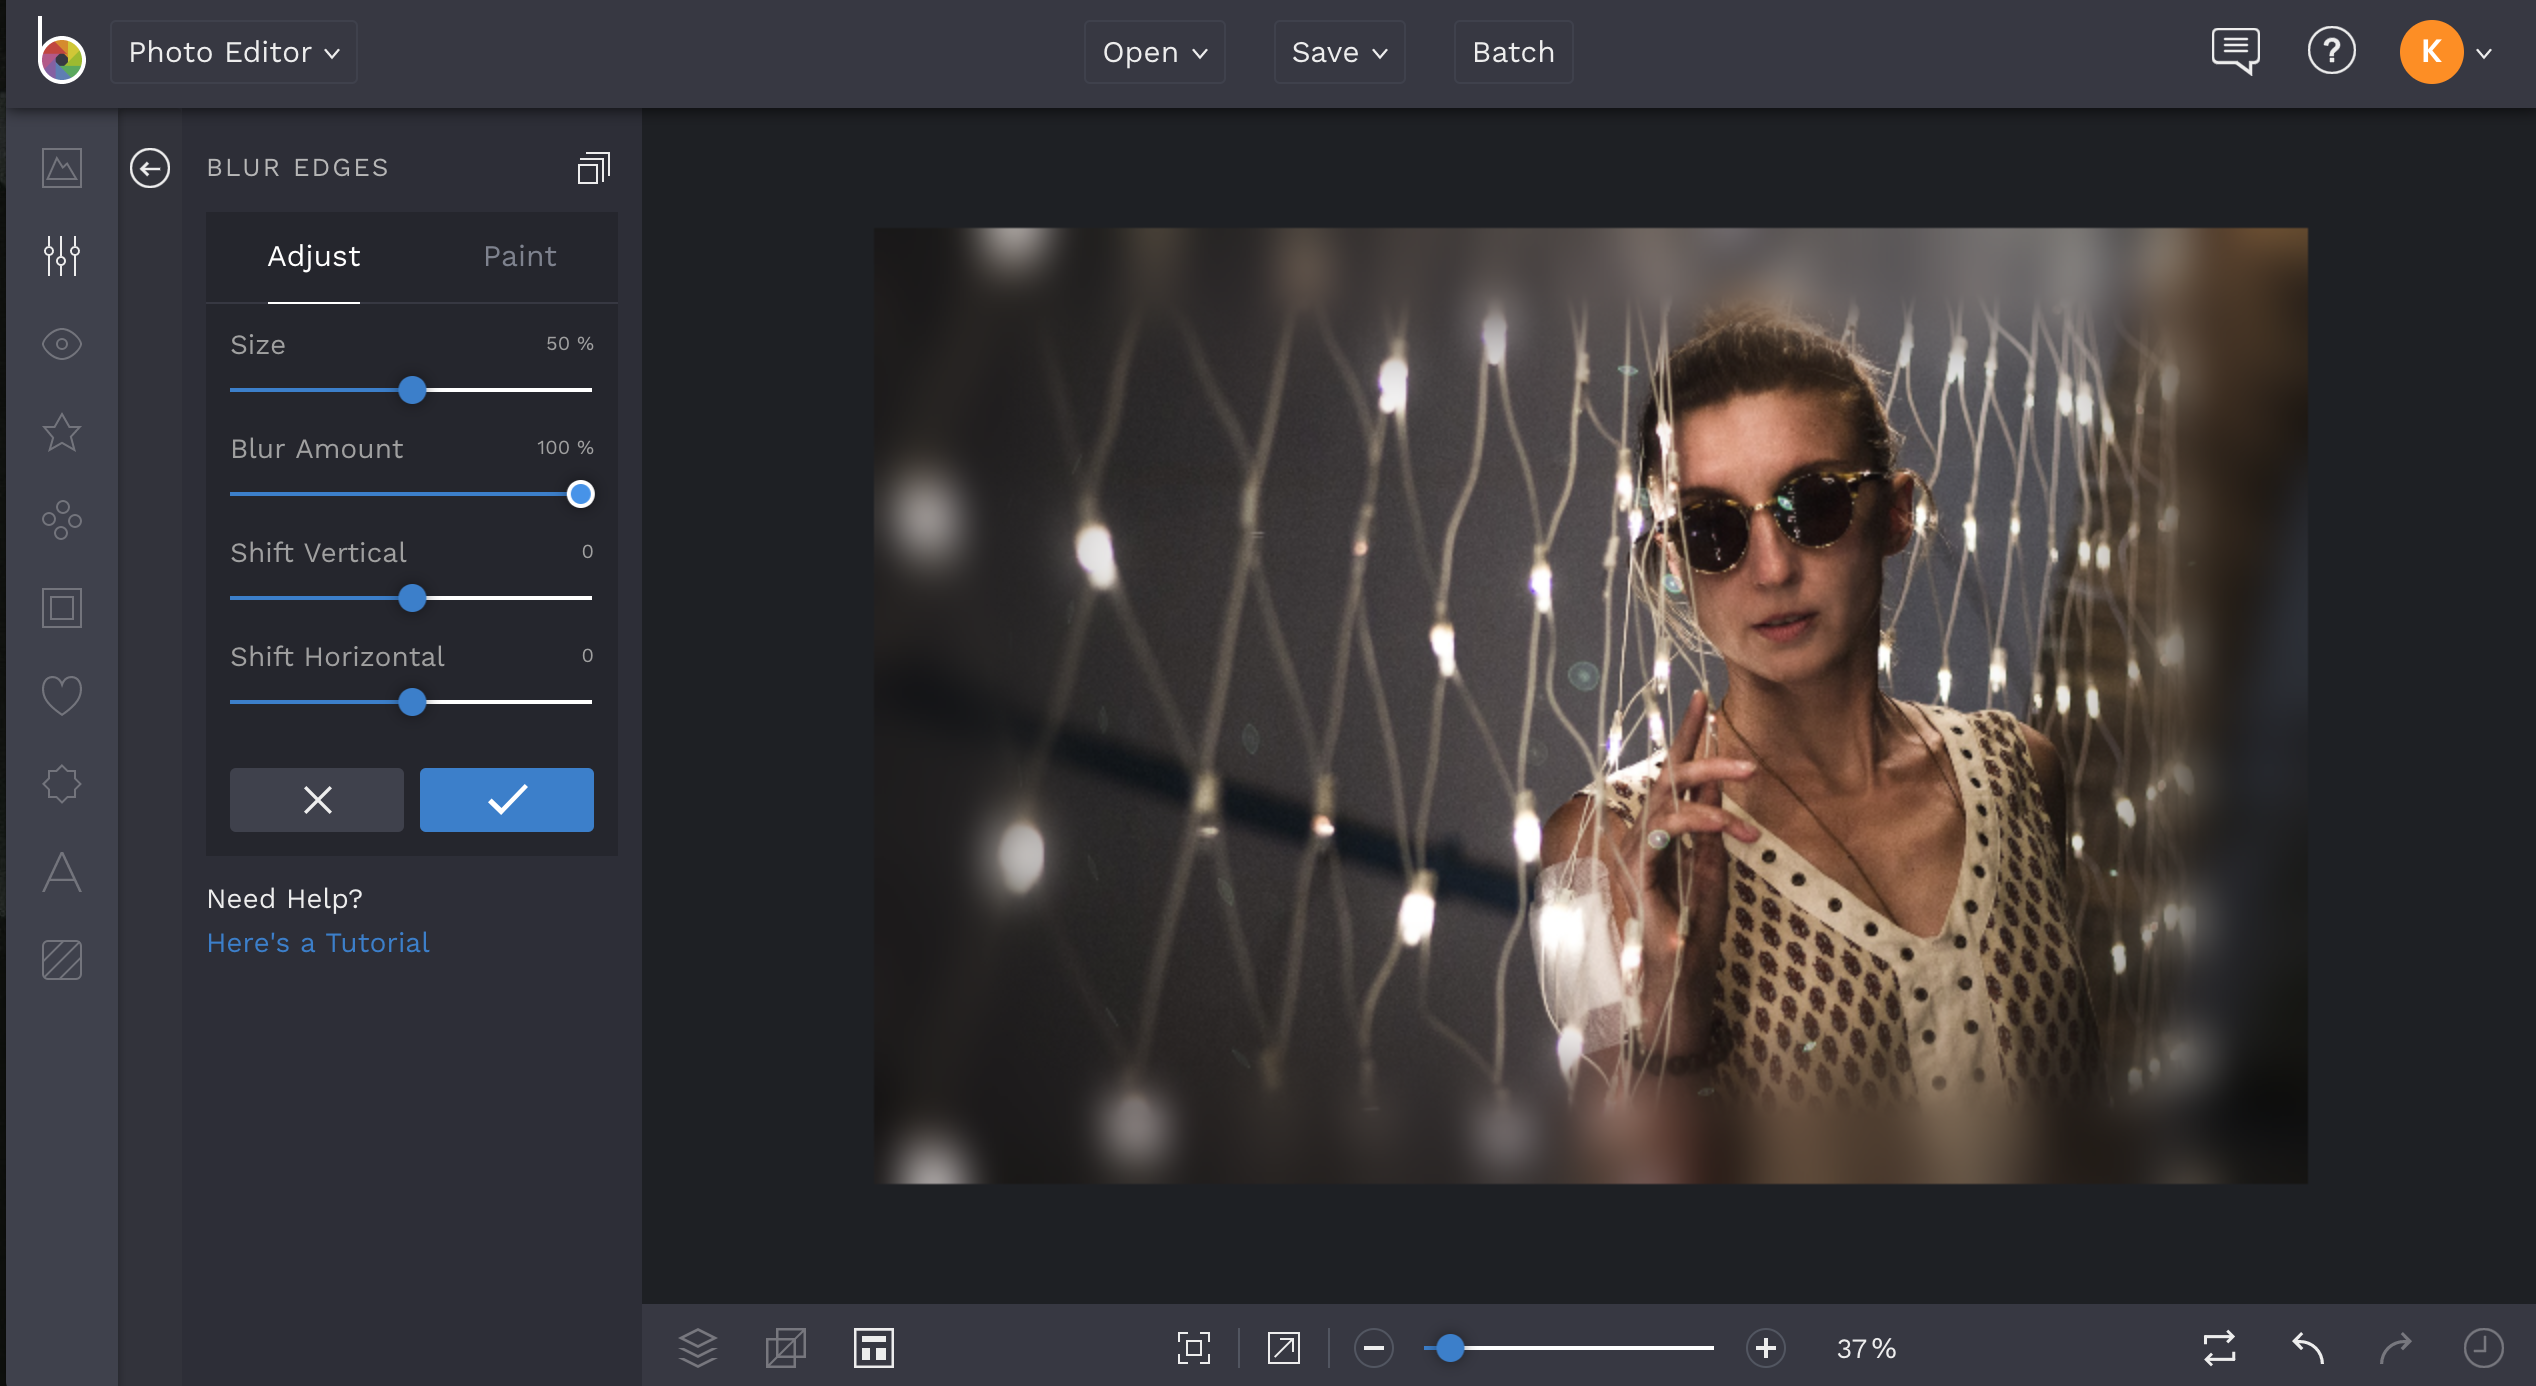This screenshot has width=2536, height=1386.
Task: Open the help question mark icon
Action: (2331, 51)
